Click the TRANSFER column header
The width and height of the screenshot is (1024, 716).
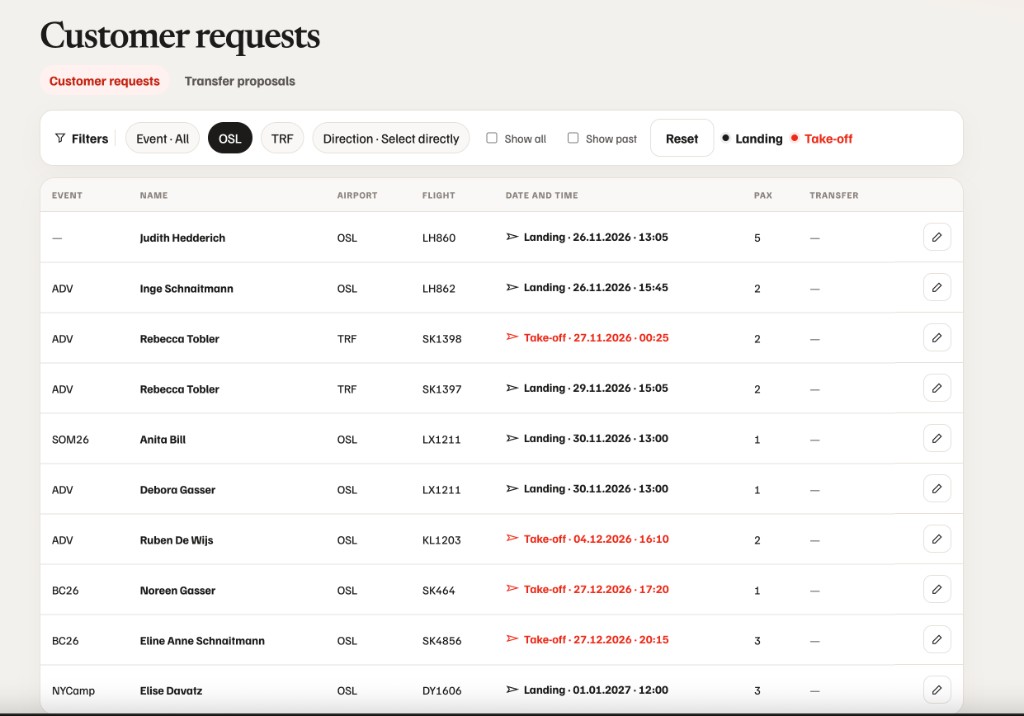pyautogui.click(x=834, y=195)
